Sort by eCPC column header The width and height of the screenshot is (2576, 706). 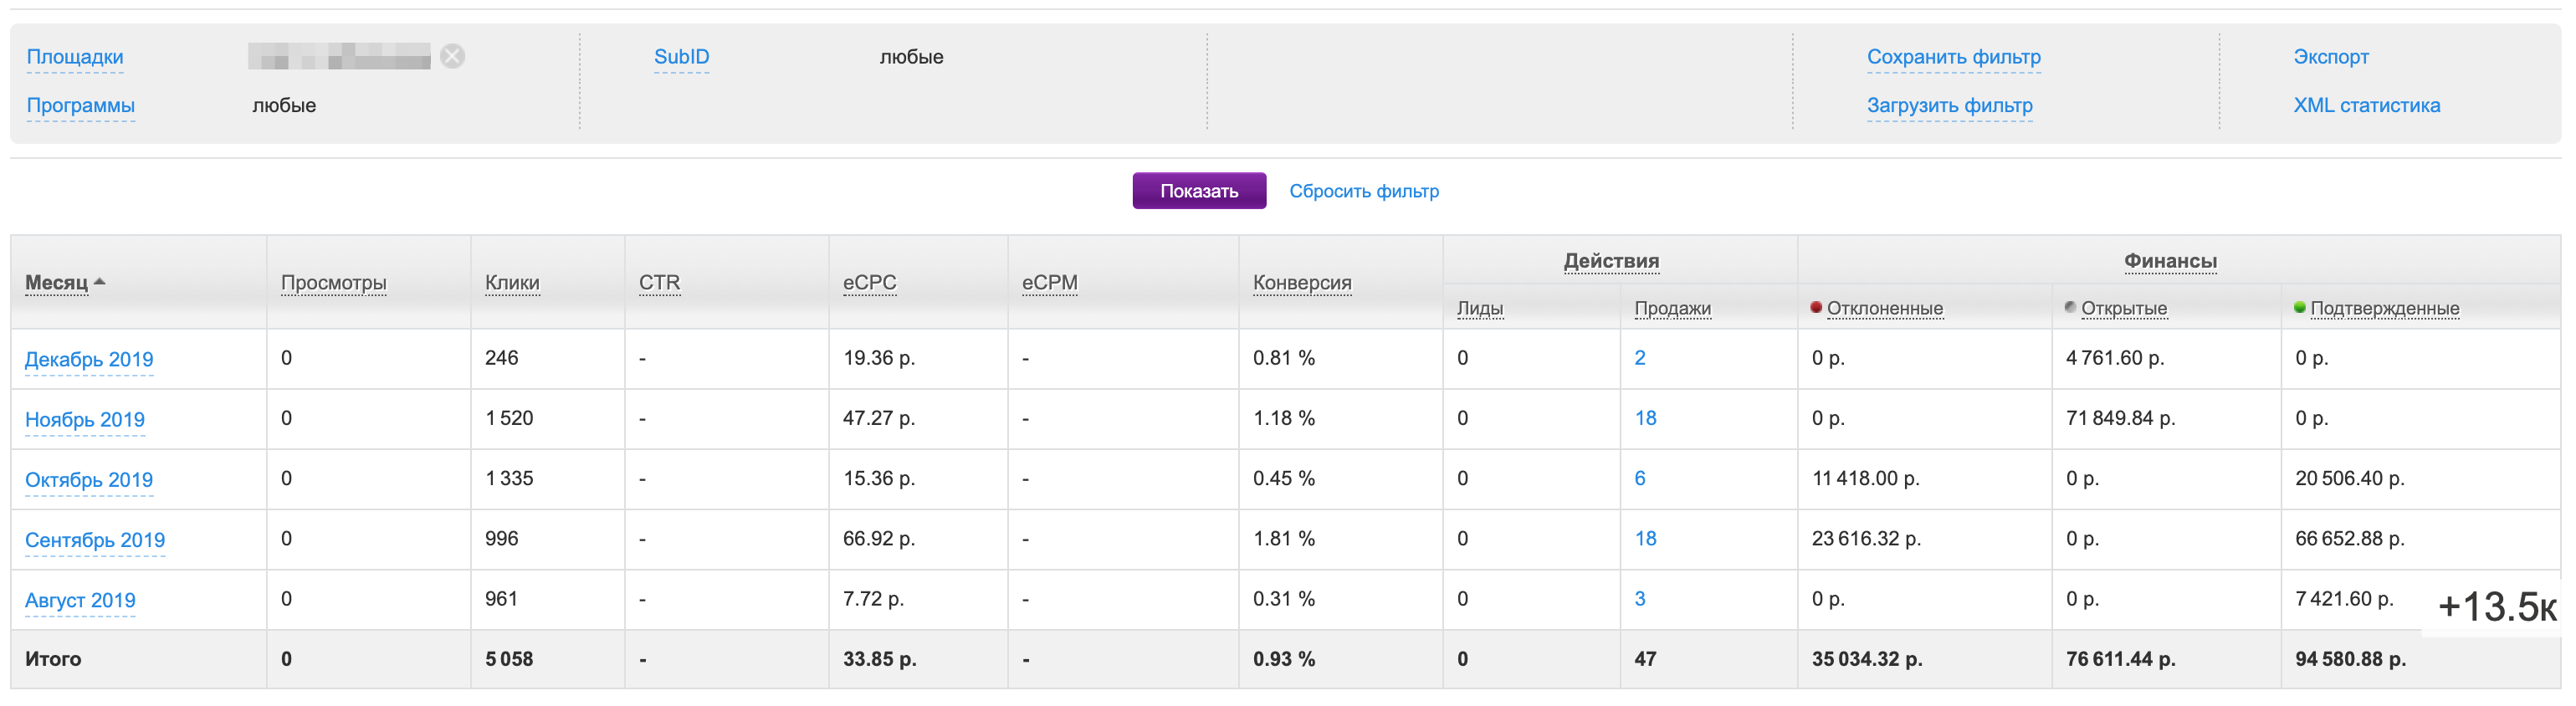pos(869,283)
